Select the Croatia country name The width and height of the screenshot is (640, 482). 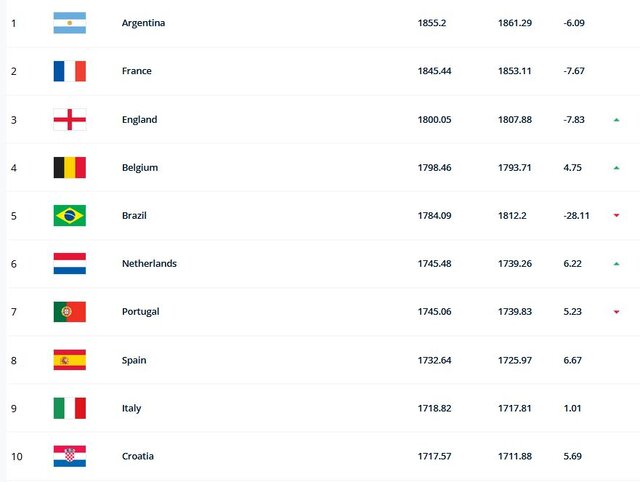137,456
